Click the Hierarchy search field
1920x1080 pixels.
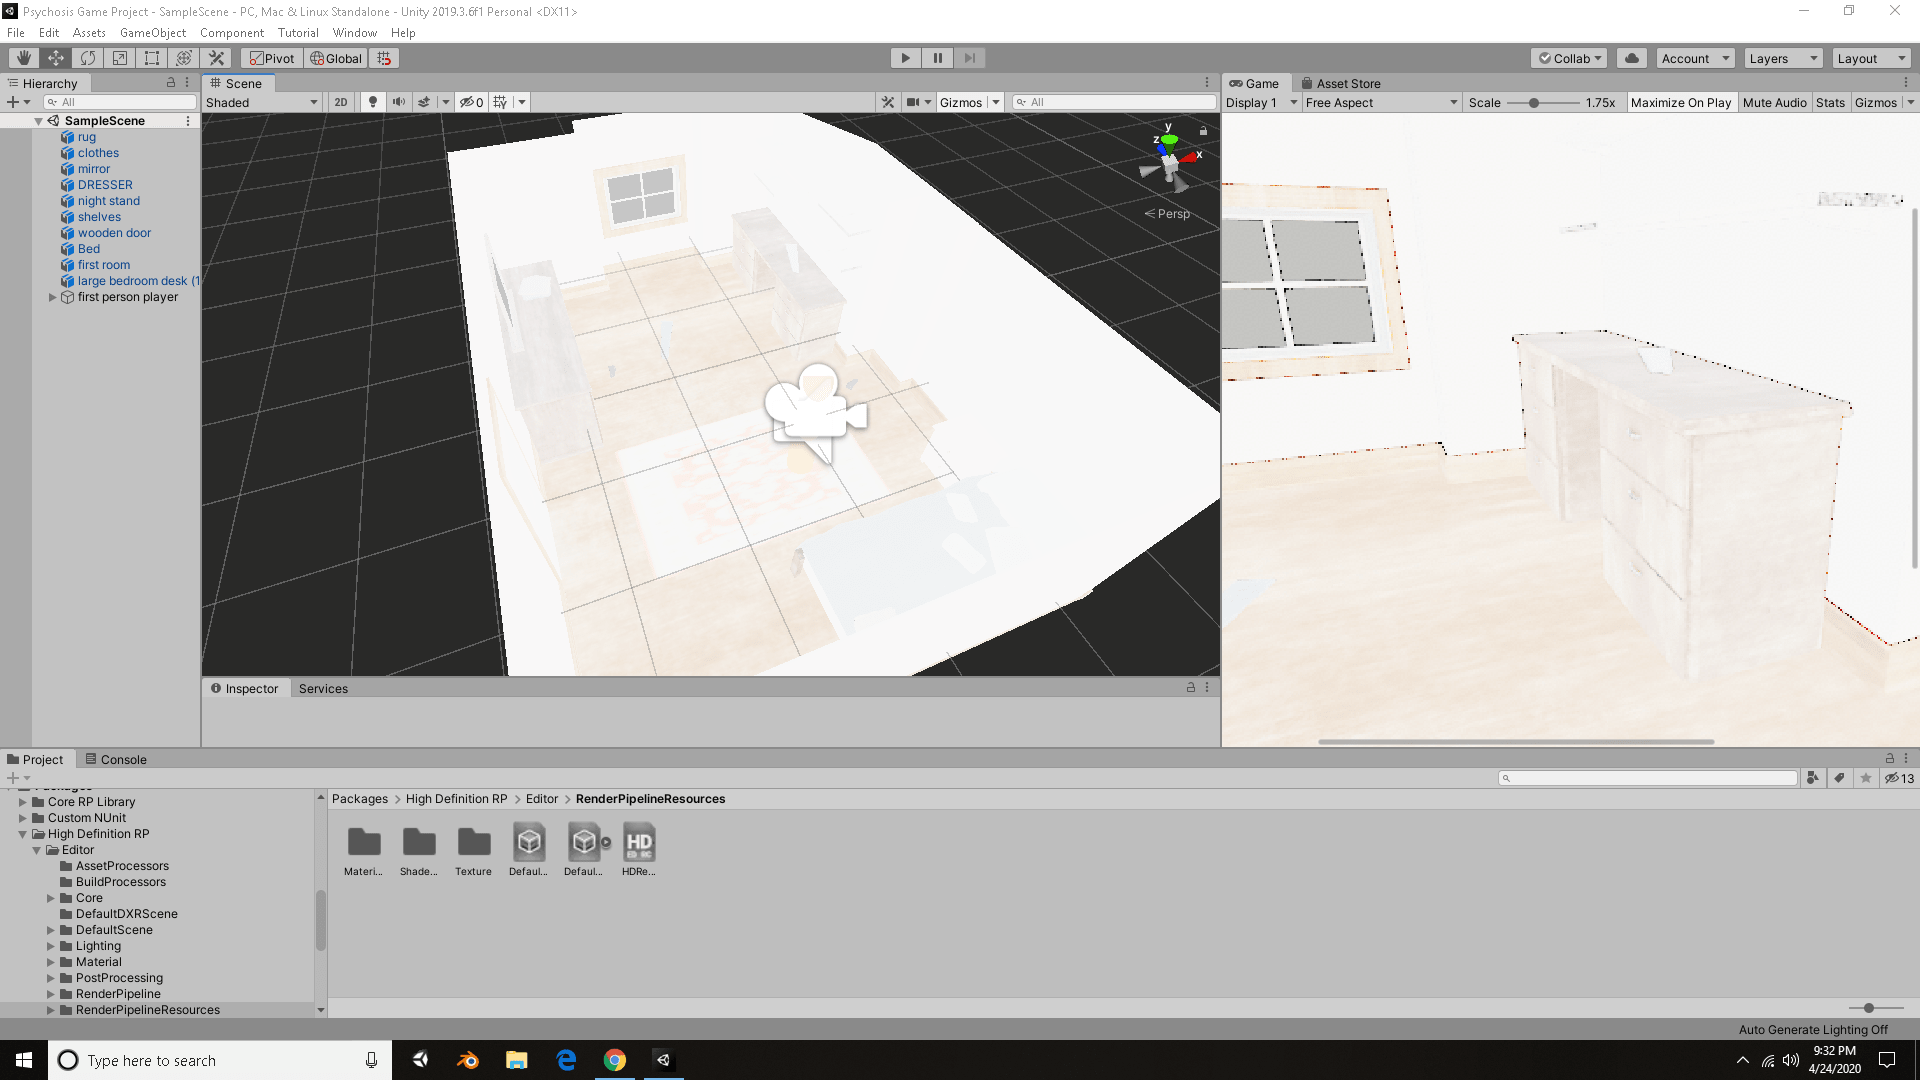(x=120, y=102)
